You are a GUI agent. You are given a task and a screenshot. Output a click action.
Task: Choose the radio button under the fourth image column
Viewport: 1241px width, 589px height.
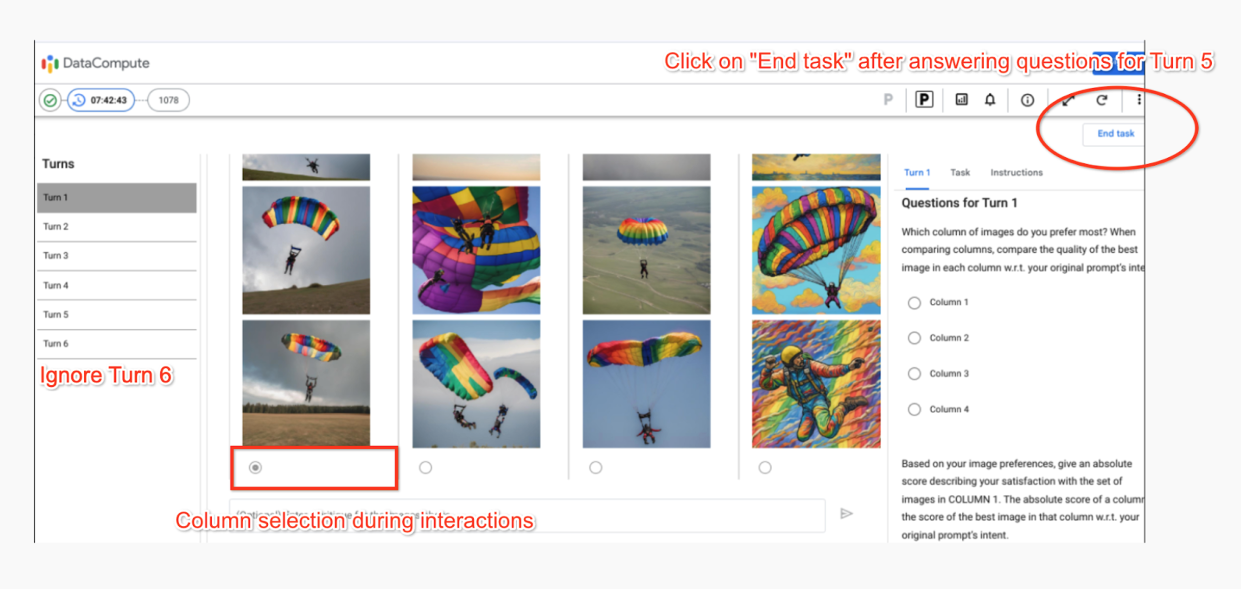[x=765, y=467]
